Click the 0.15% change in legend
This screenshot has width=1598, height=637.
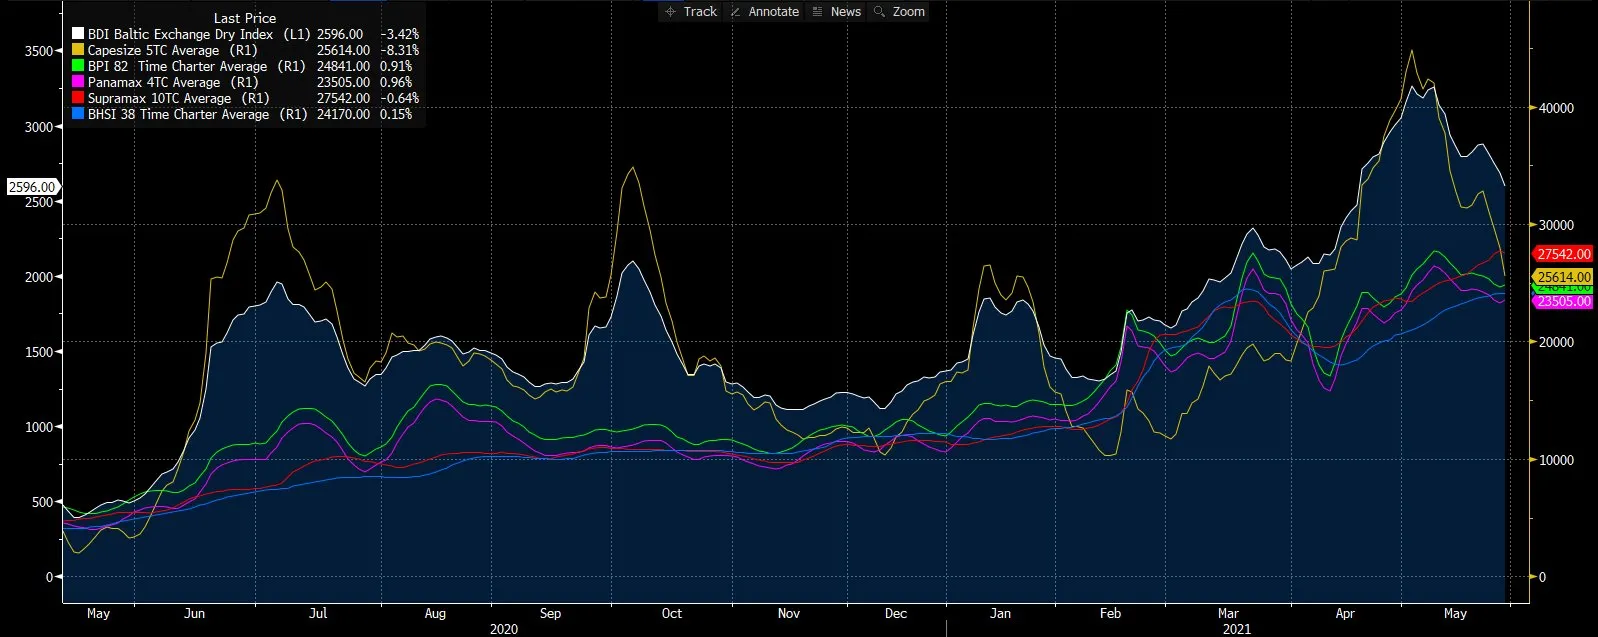pyautogui.click(x=396, y=114)
